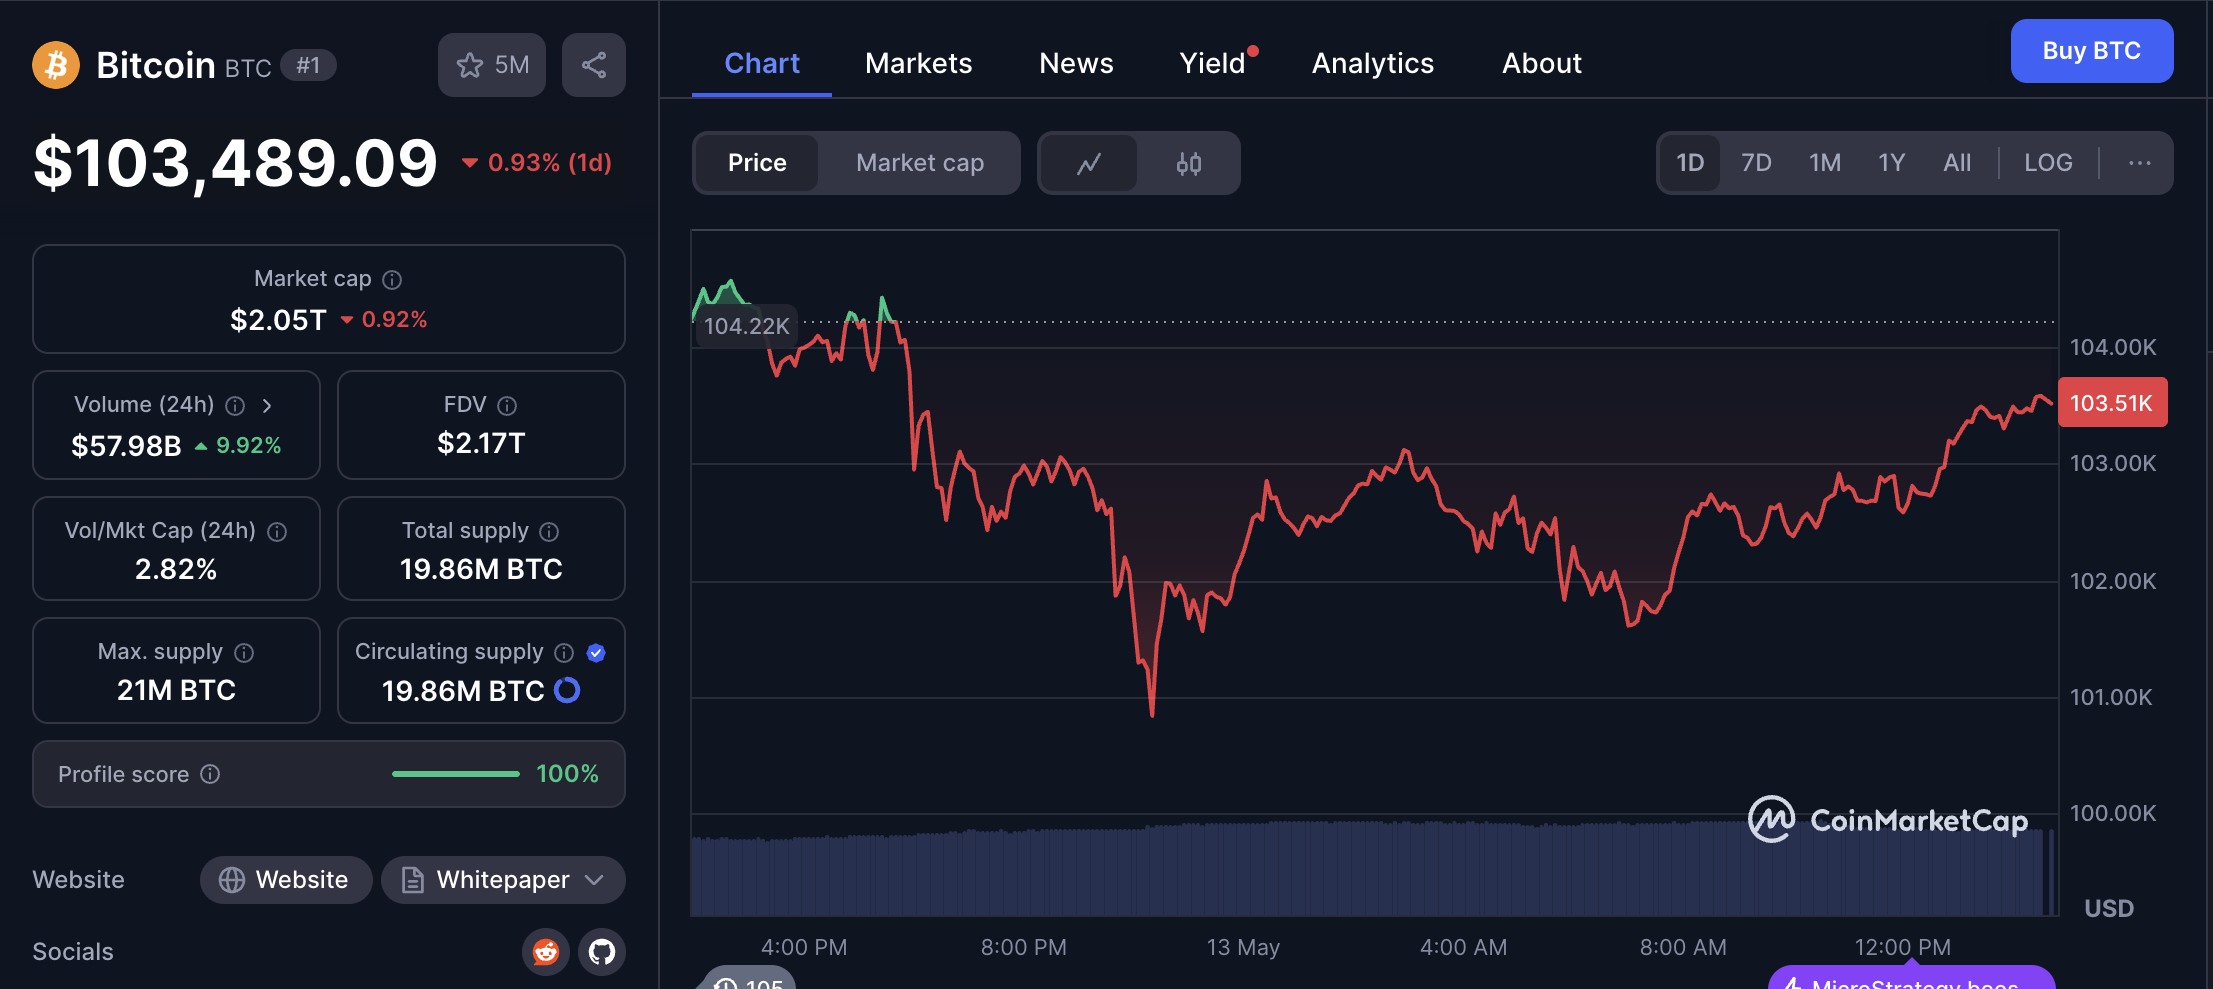Switch to candlestick chart view icon
Image resolution: width=2213 pixels, height=989 pixels.
point(1189,163)
